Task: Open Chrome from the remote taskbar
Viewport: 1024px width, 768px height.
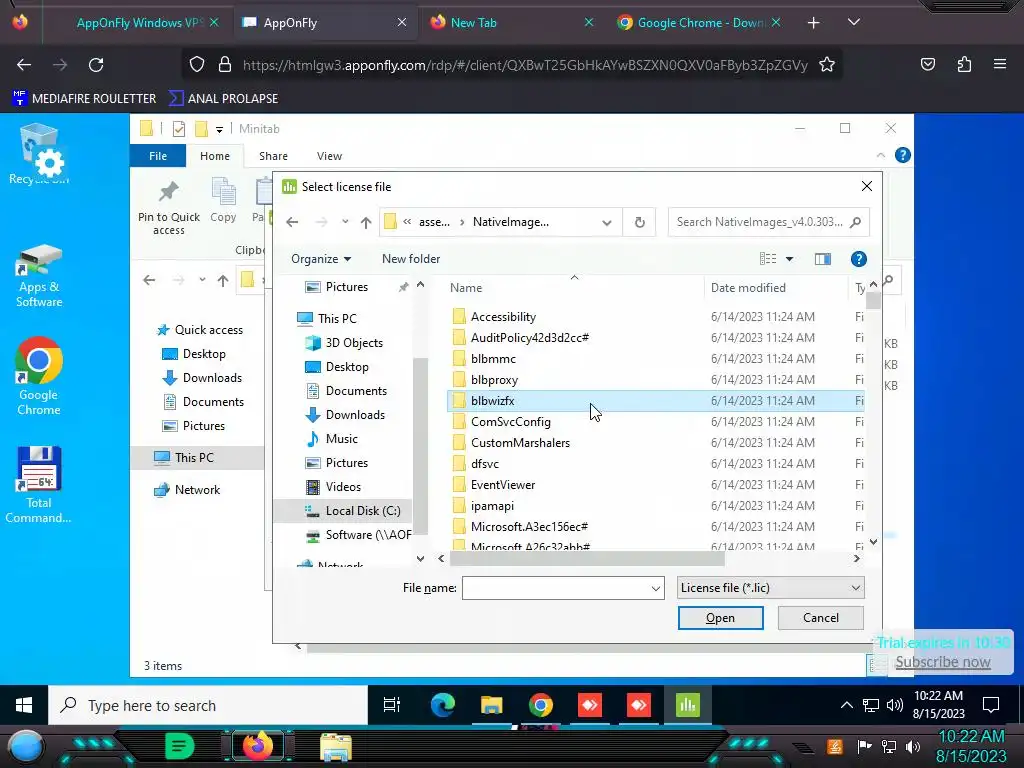Action: point(540,705)
